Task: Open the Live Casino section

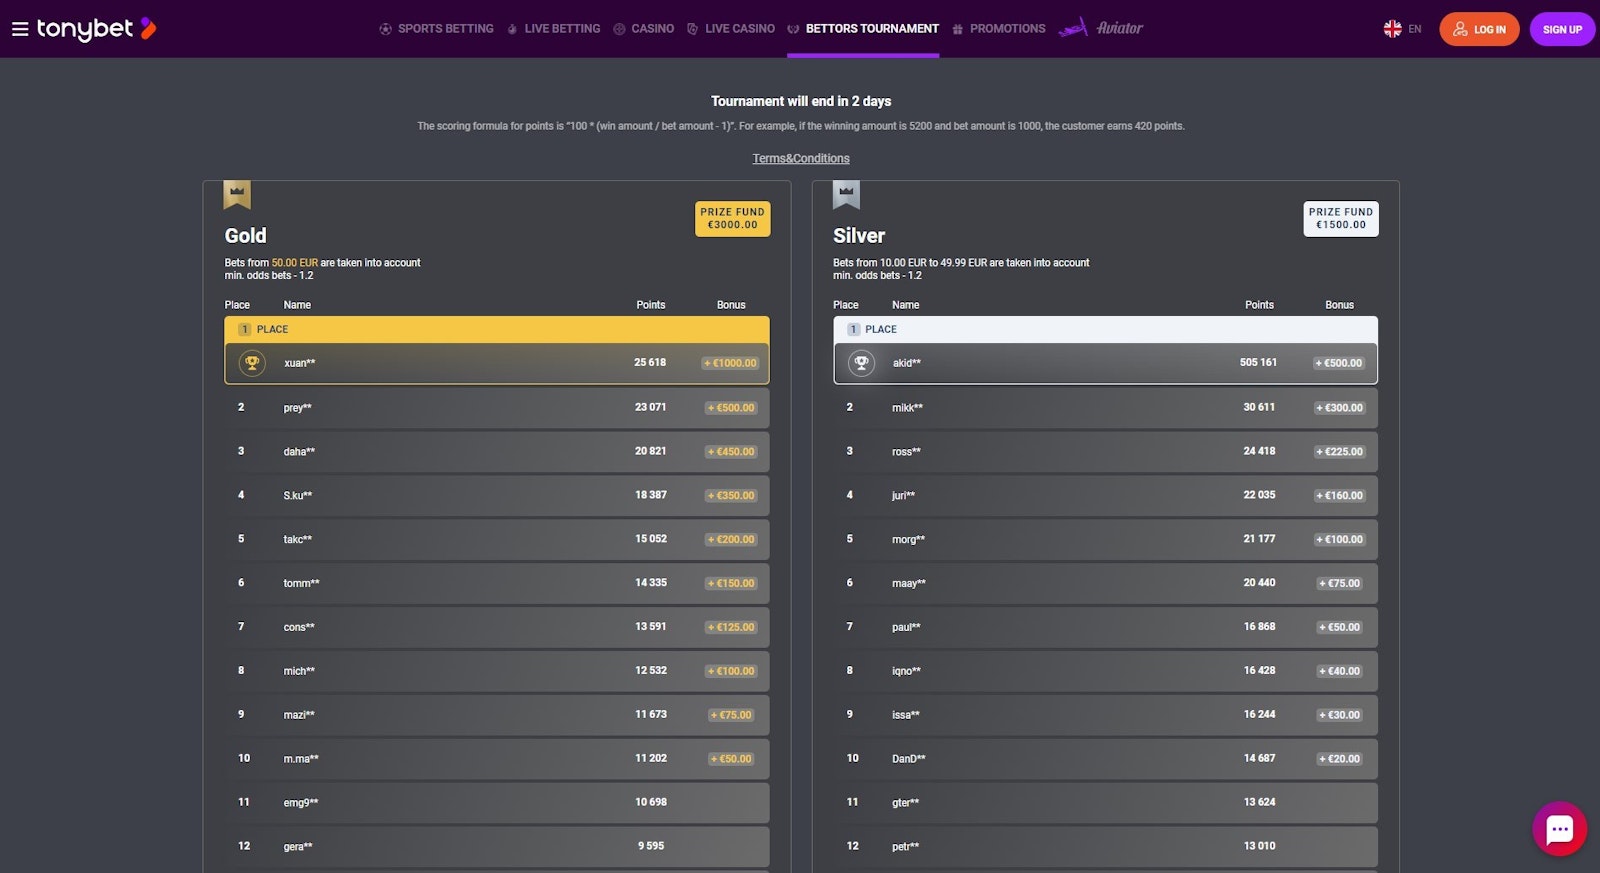Action: click(x=731, y=29)
